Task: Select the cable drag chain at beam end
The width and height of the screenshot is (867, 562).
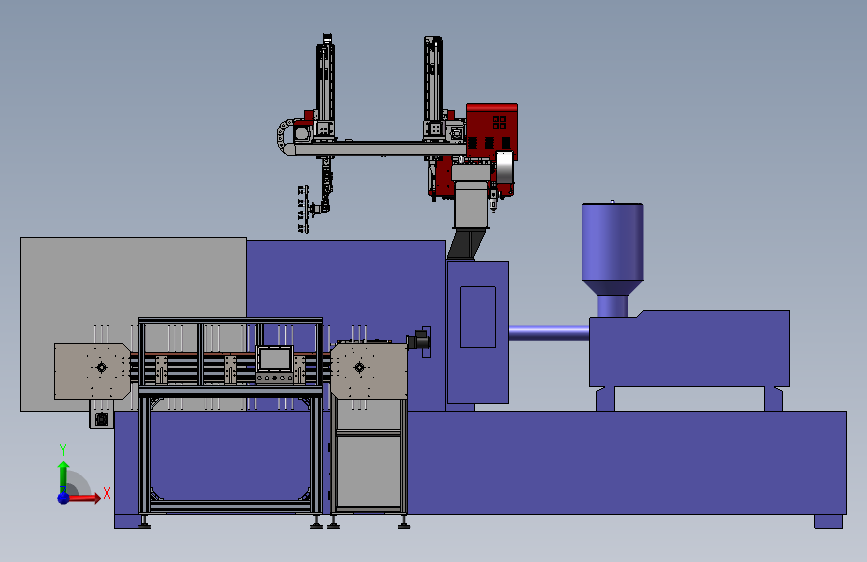Action: 285,137
